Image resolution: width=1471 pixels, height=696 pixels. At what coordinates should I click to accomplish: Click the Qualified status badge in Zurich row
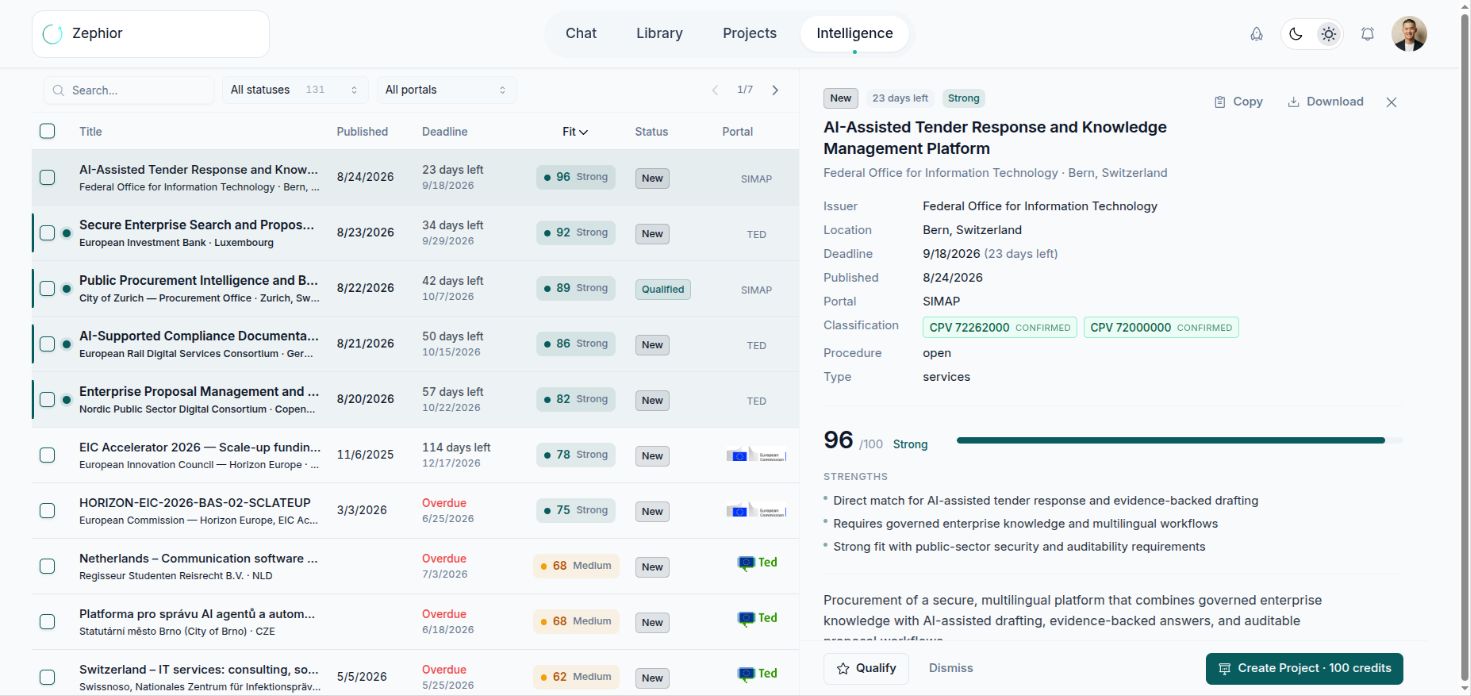(663, 289)
